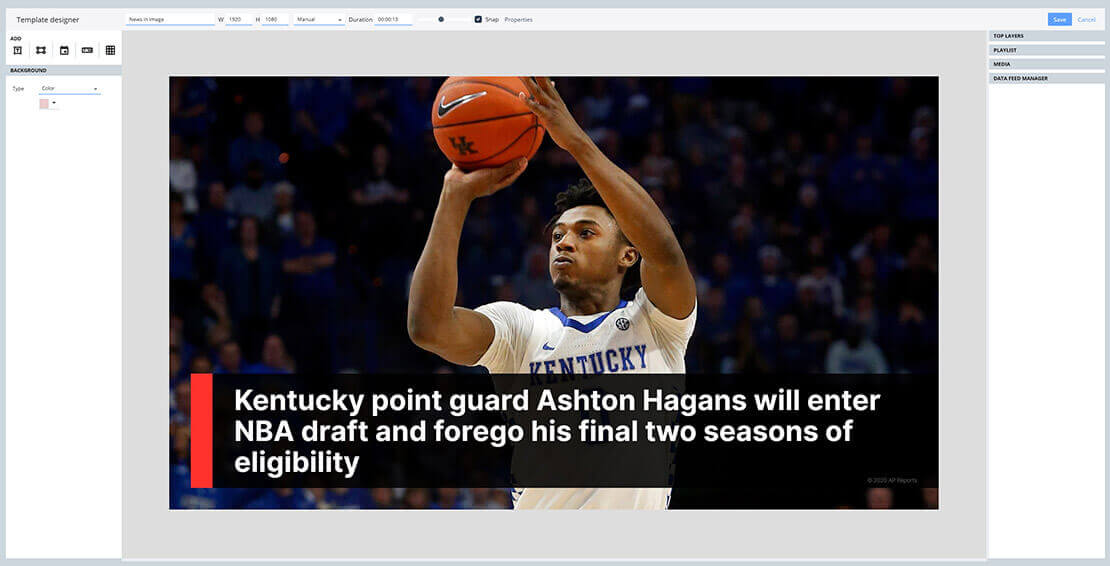Click the '© 2020 AP Reports' caption
This screenshot has height=566, width=1110.
pyautogui.click(x=892, y=480)
